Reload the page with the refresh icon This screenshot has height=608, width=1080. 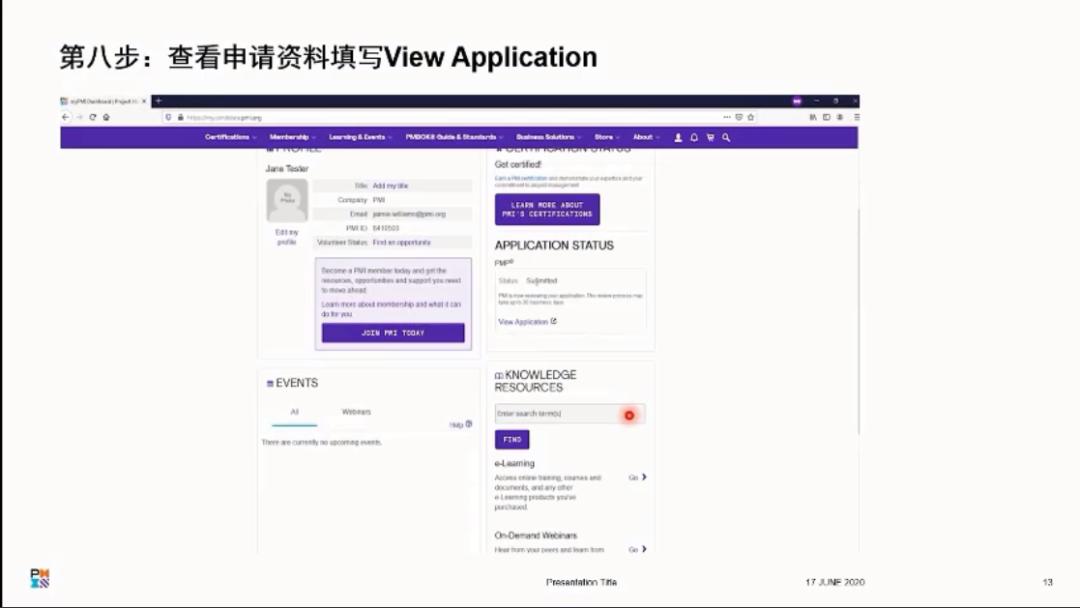93,116
